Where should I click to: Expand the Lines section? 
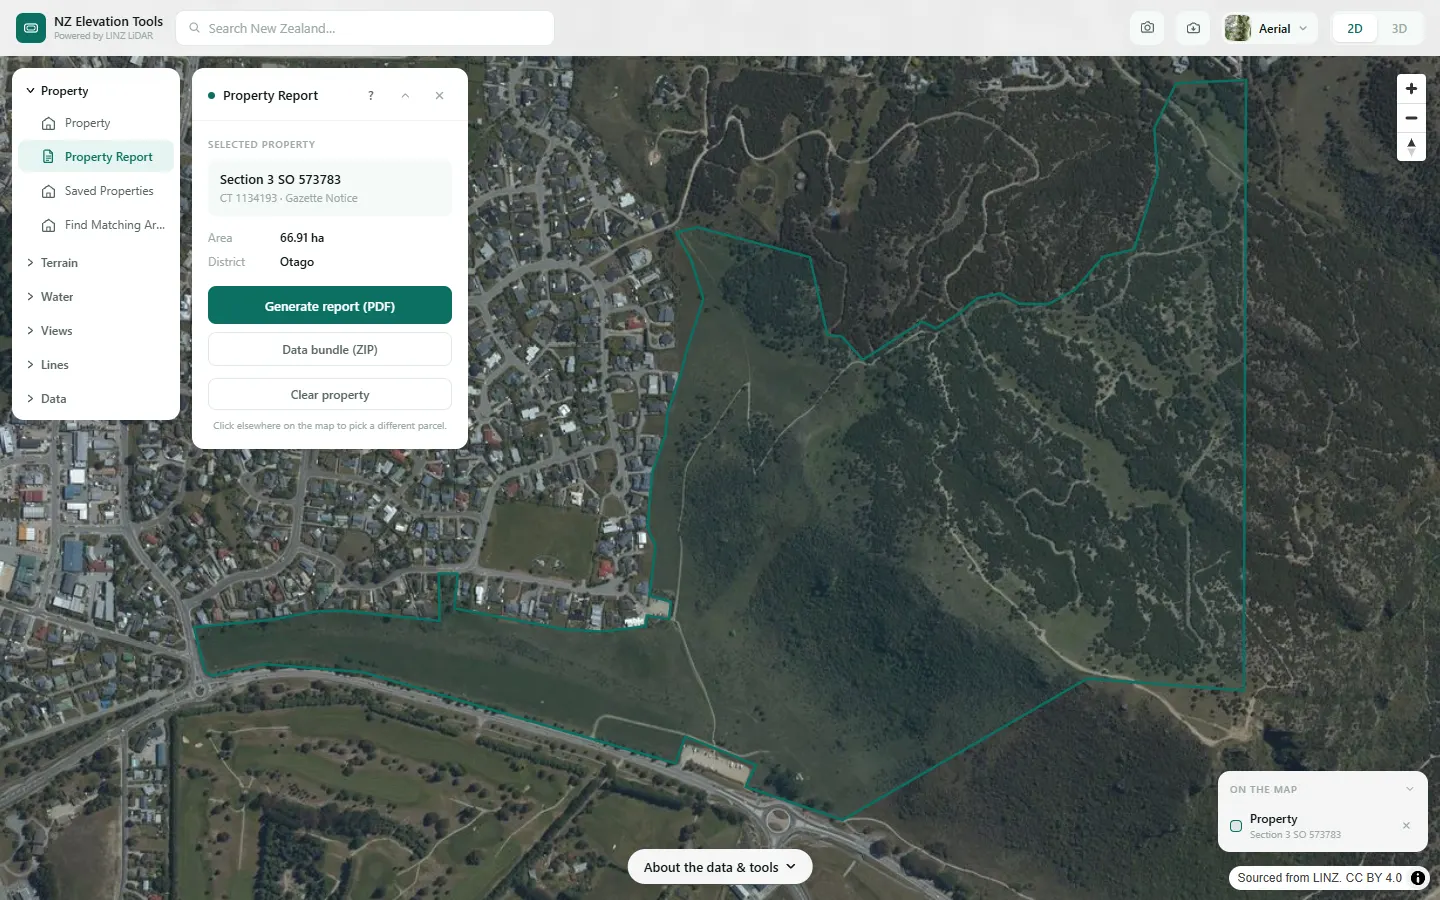(x=96, y=365)
